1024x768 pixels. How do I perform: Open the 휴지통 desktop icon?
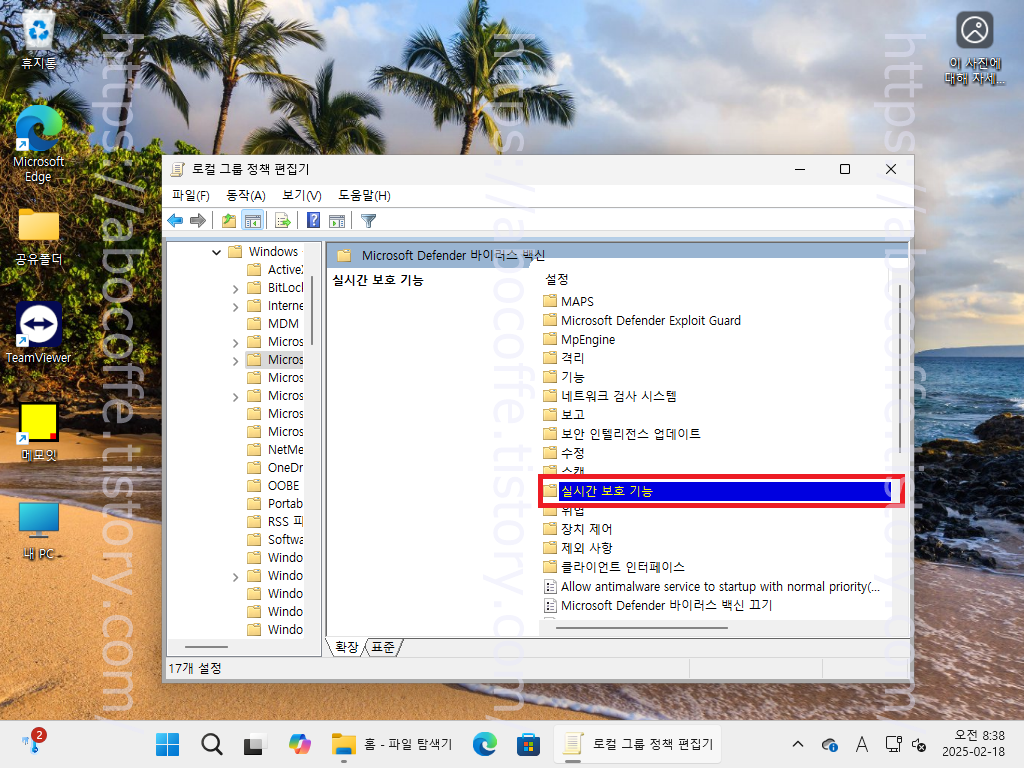(x=39, y=41)
